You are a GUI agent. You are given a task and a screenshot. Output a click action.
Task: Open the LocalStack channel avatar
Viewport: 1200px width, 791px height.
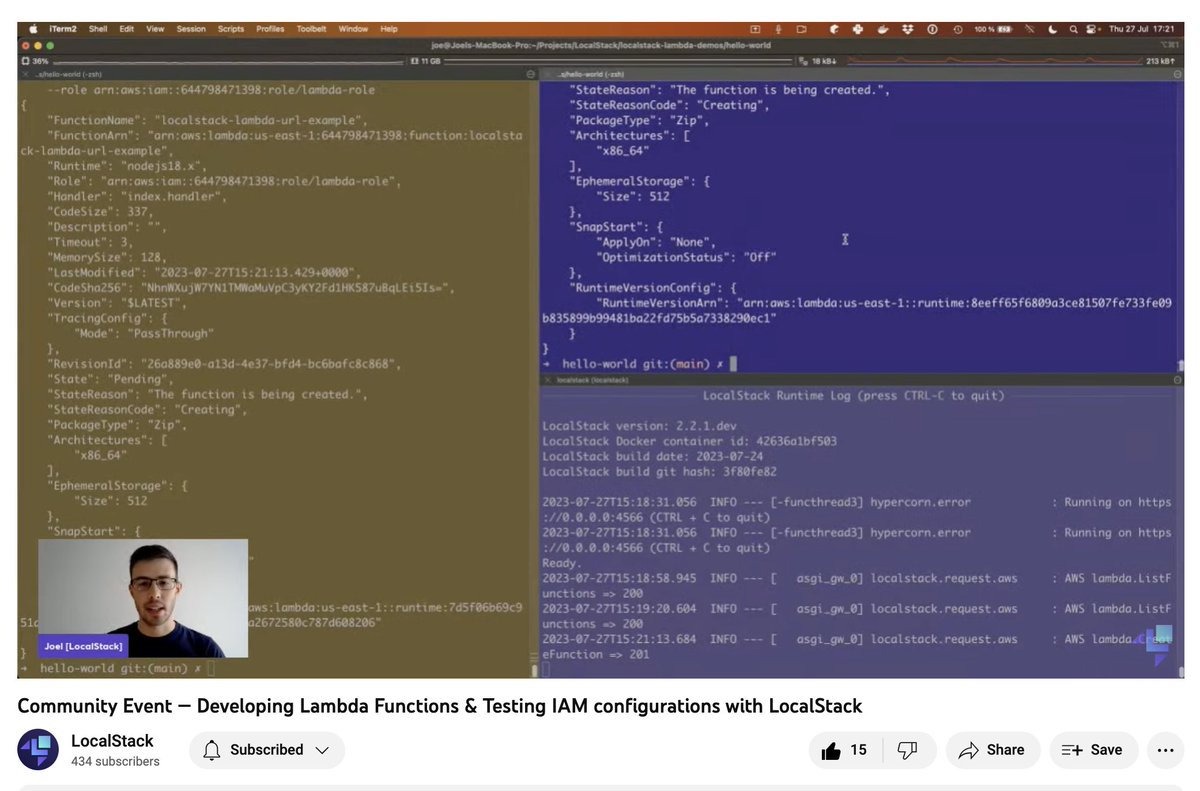pos(38,750)
